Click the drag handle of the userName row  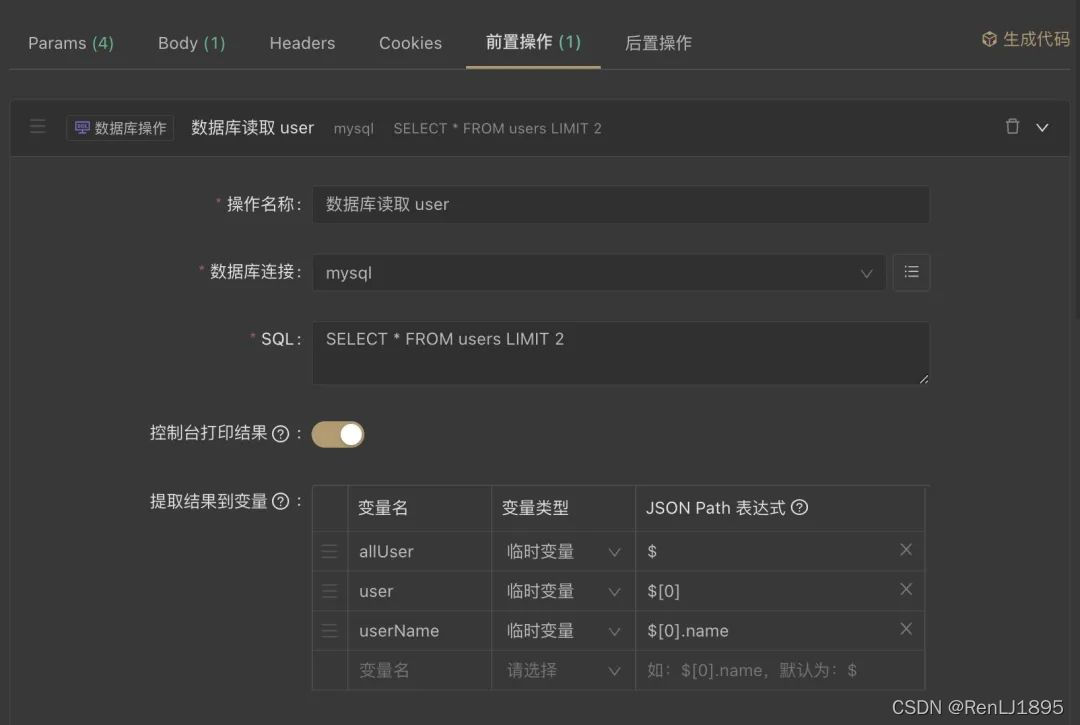pos(329,631)
